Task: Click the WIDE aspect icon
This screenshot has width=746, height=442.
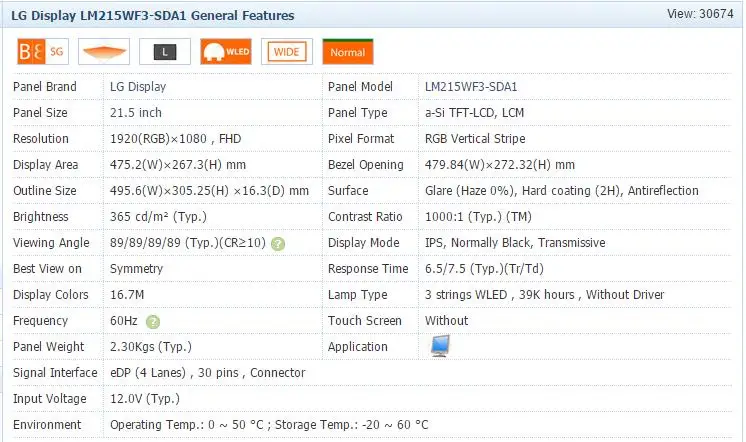Action: click(287, 51)
